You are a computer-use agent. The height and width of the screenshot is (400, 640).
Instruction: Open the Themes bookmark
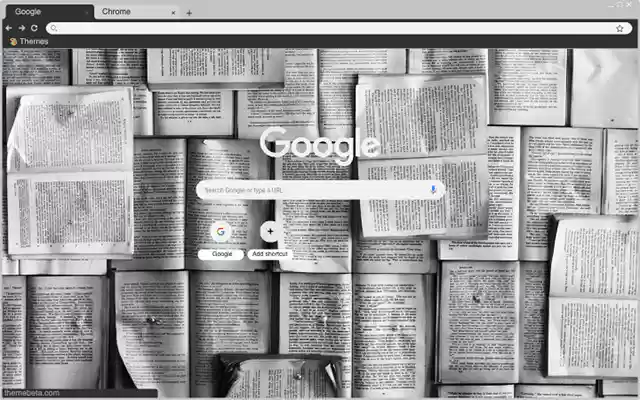tap(29, 41)
